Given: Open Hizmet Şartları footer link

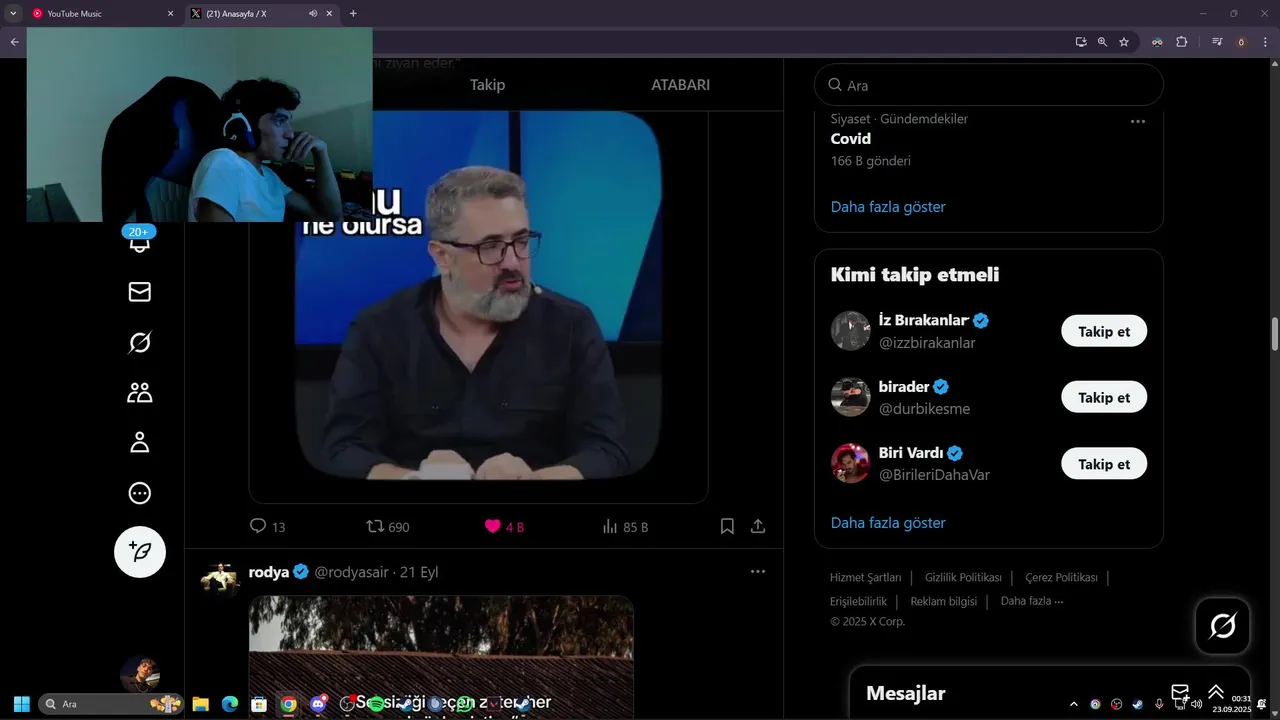Looking at the screenshot, I should [866, 578].
